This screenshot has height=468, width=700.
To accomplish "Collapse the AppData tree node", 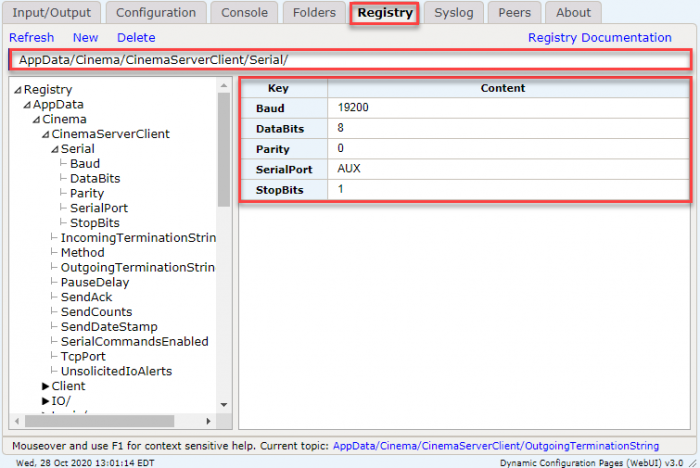I will [27, 105].
